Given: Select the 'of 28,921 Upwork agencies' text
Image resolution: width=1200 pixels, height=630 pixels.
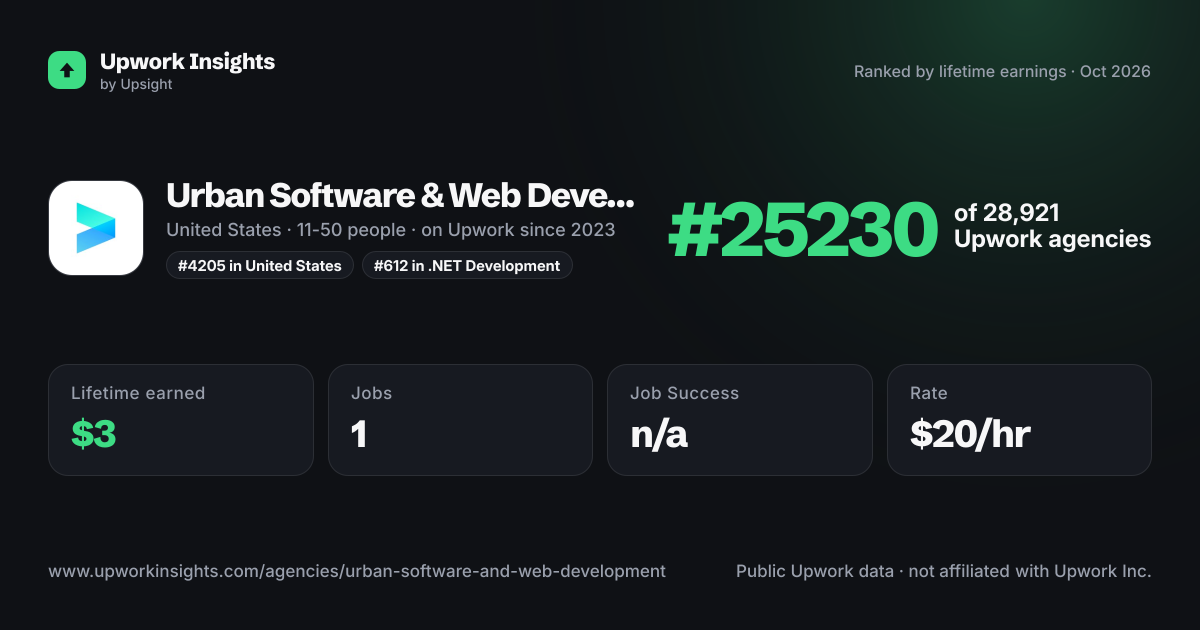Looking at the screenshot, I should pyautogui.click(x=1052, y=226).
